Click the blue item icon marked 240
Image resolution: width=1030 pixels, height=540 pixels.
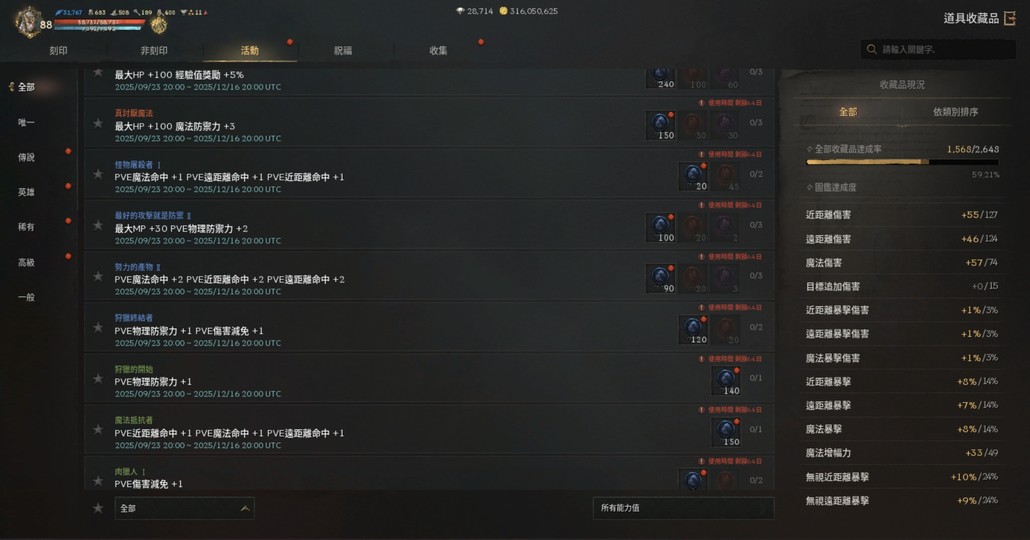(661, 77)
